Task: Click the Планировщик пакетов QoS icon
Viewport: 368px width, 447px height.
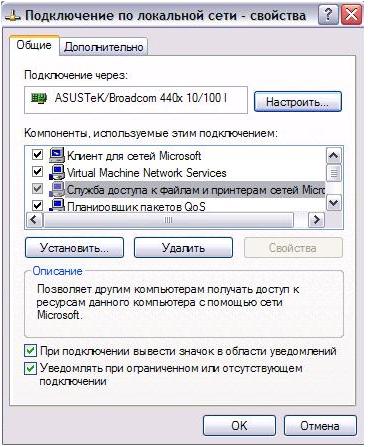Action: [x=57, y=204]
